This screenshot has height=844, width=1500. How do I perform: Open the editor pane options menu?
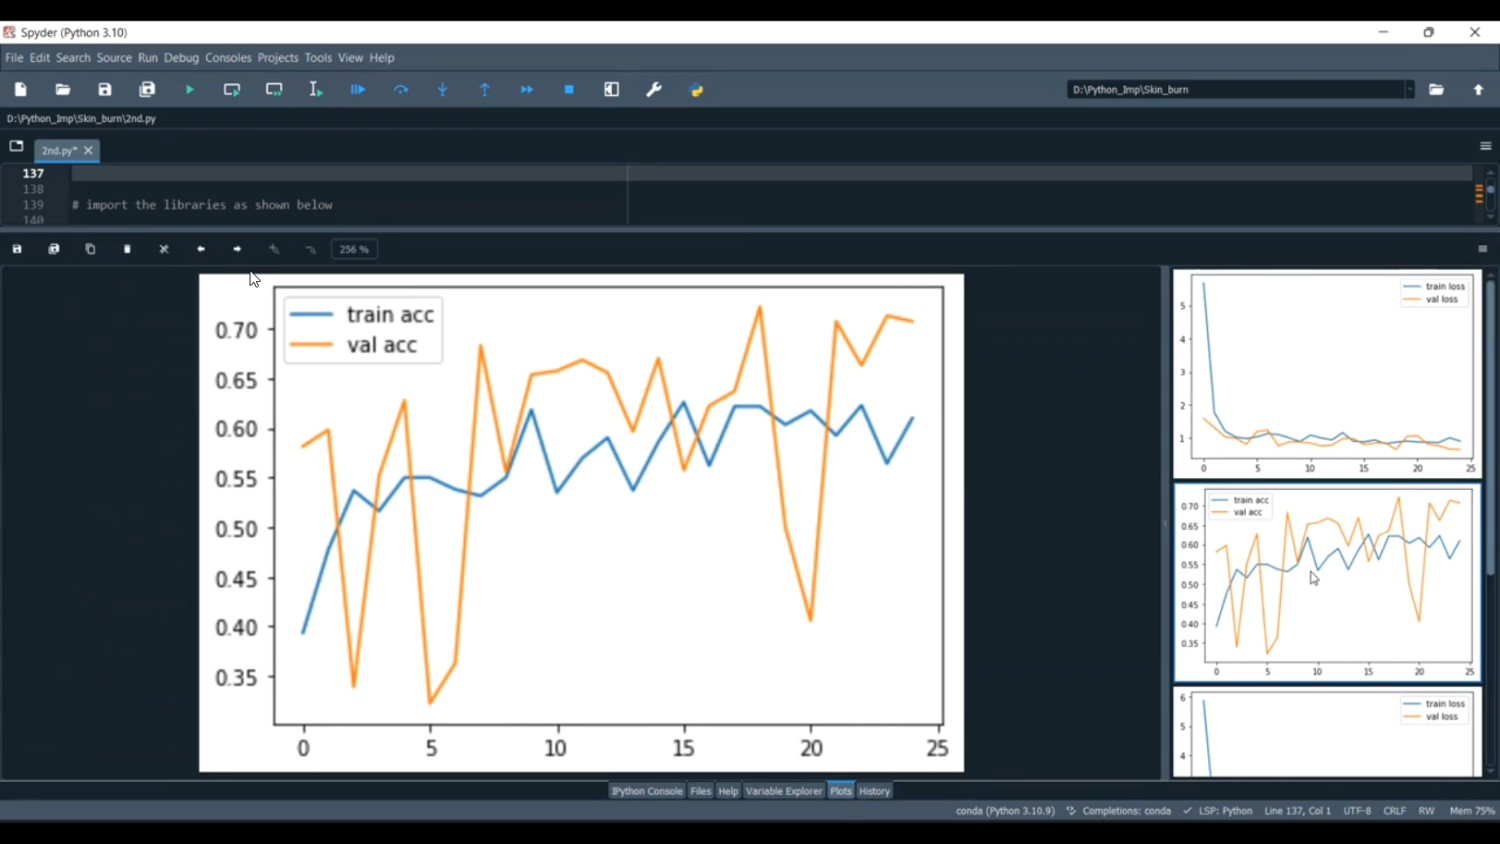pyautogui.click(x=1485, y=146)
